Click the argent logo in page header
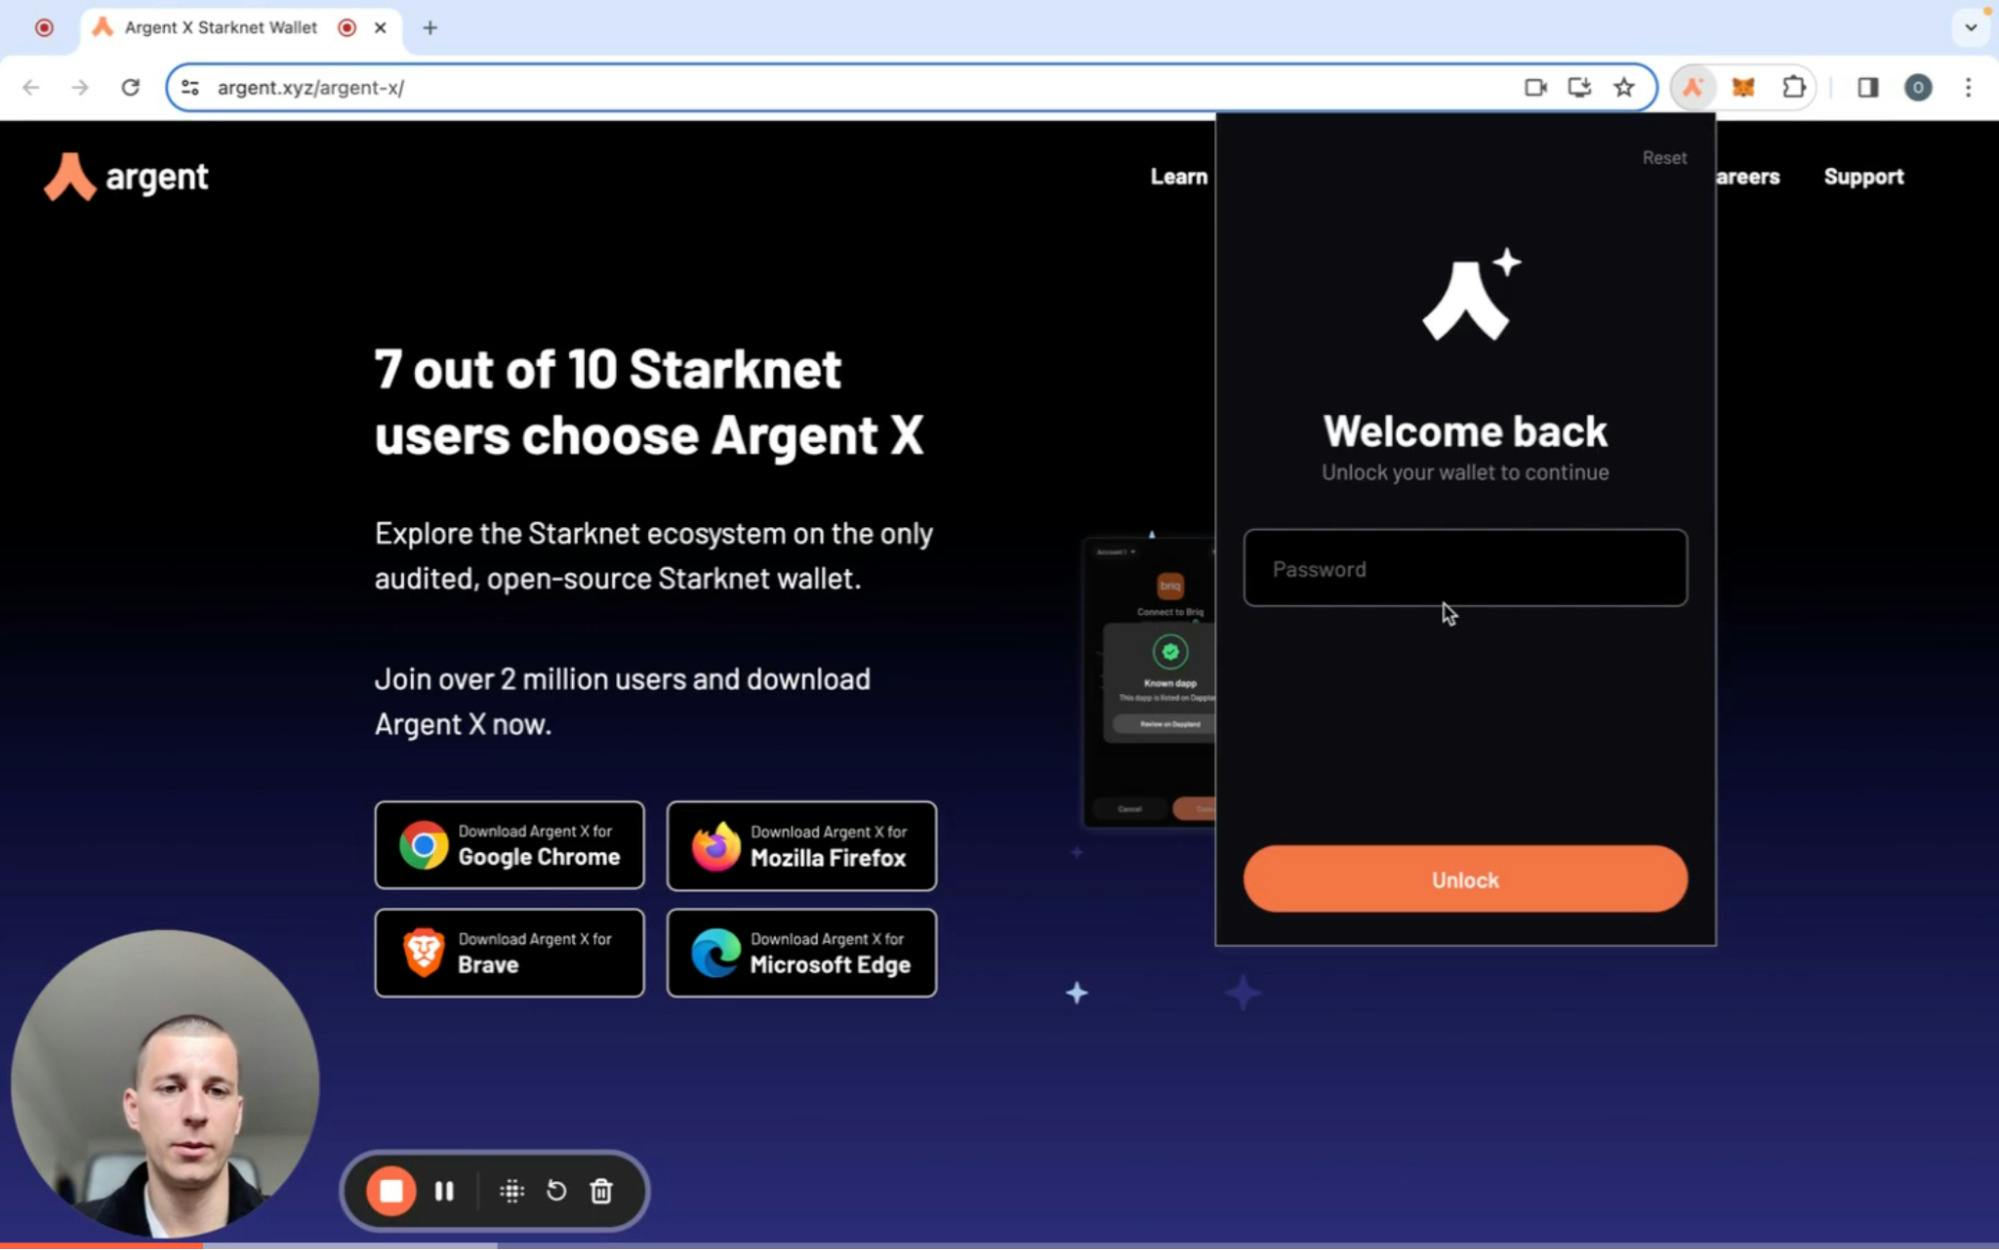 (126, 177)
